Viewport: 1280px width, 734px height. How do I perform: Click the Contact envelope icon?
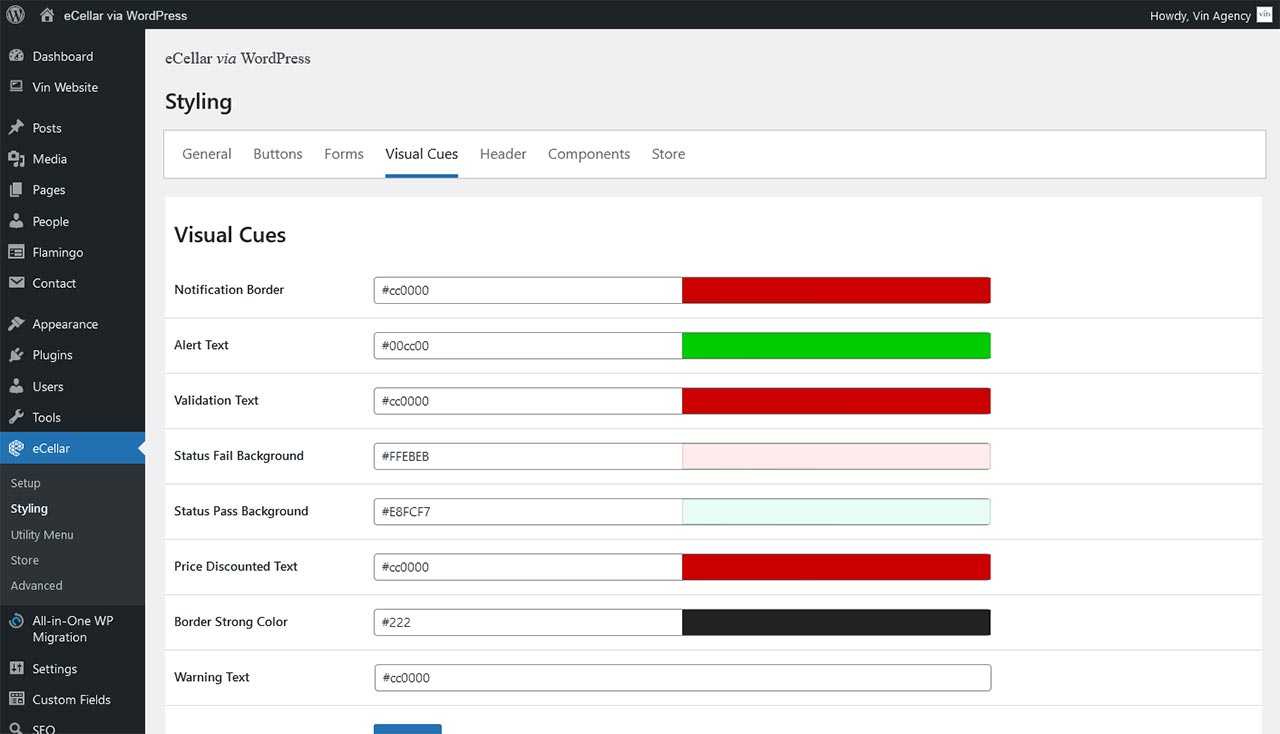coord(16,283)
